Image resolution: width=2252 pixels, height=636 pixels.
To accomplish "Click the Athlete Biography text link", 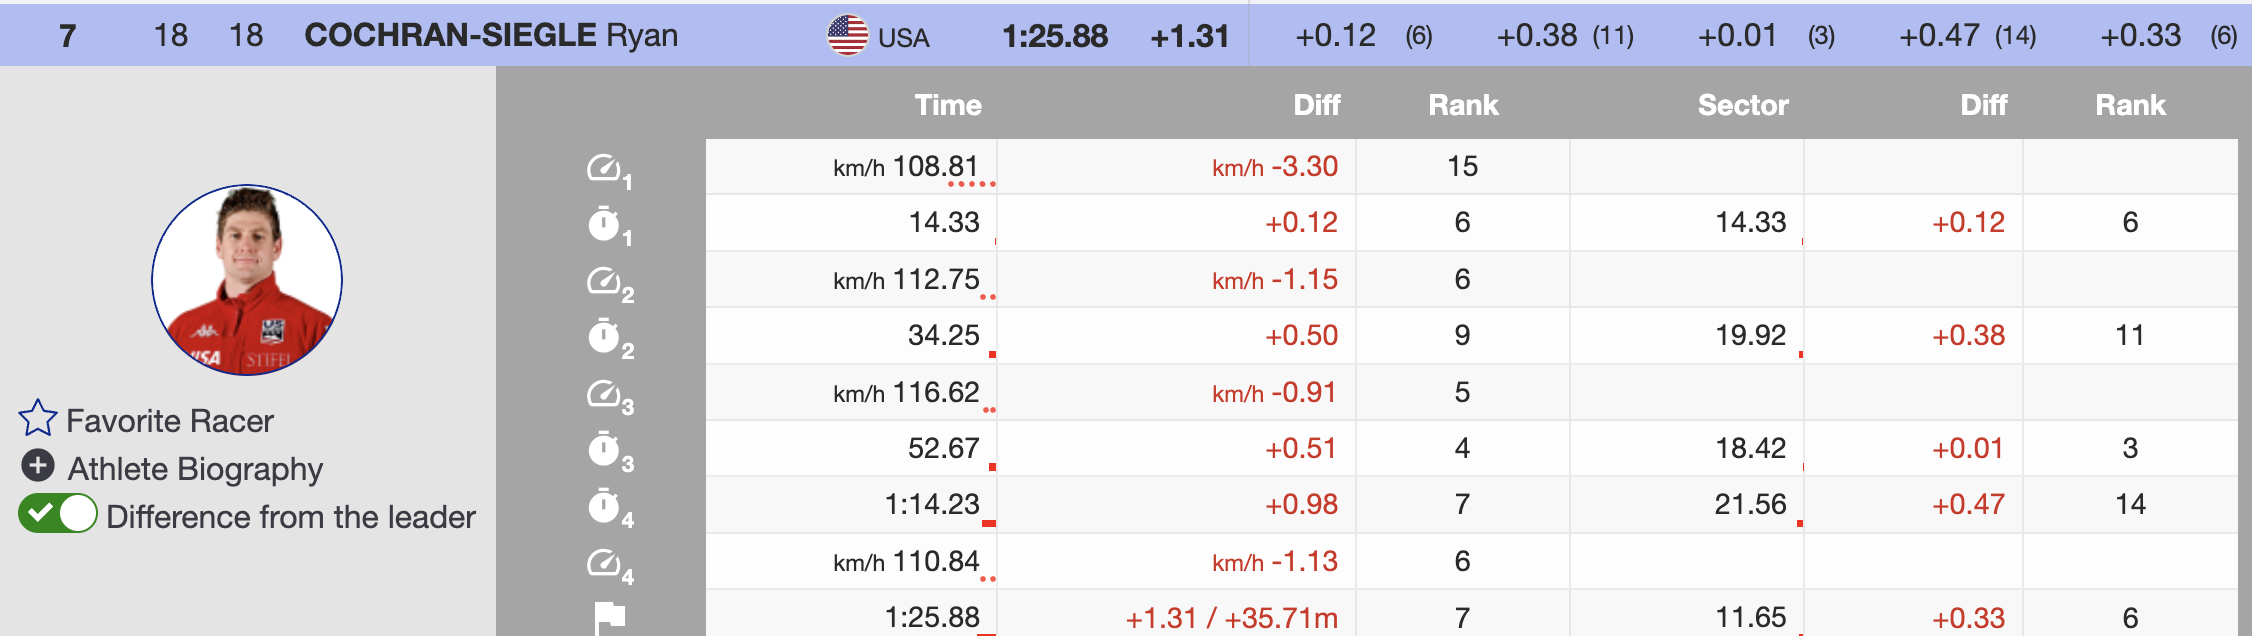I will pyautogui.click(x=195, y=469).
